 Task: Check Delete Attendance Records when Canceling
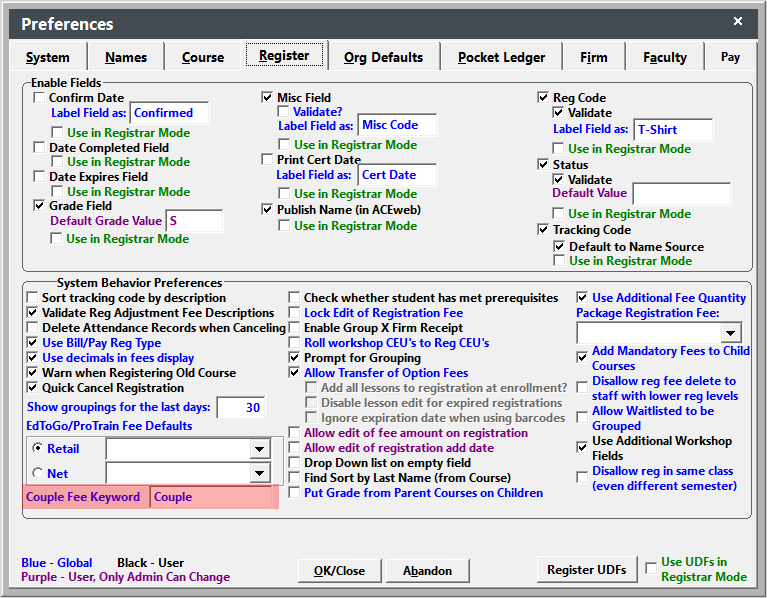(32, 328)
